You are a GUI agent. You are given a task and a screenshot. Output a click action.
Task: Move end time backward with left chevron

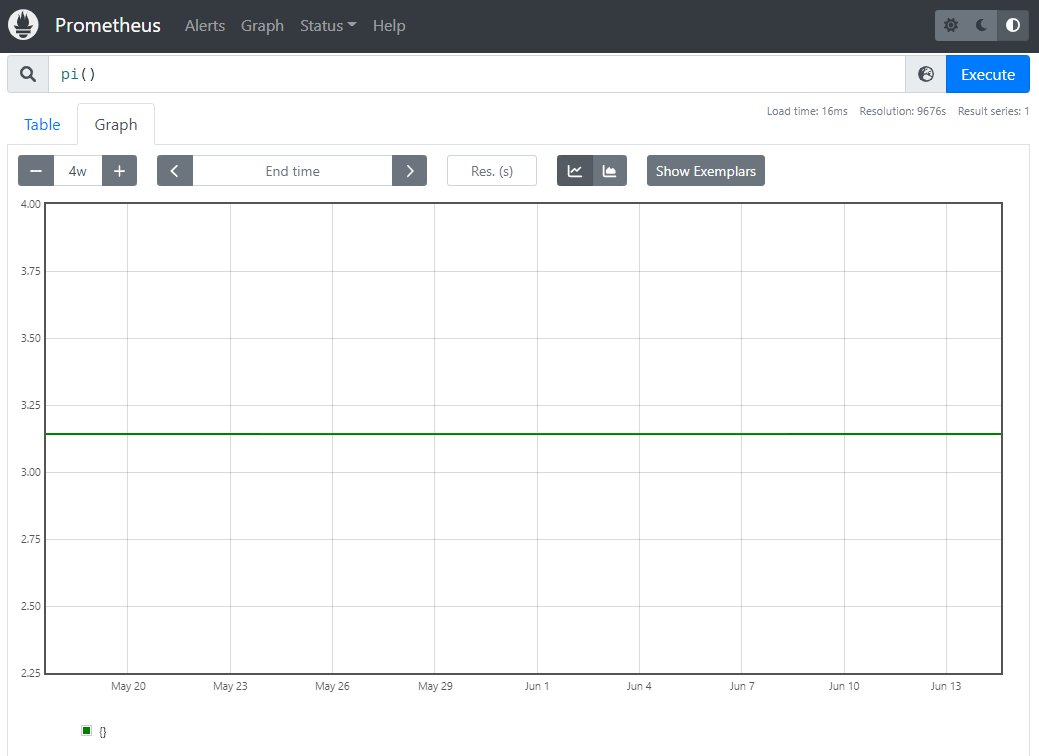[175, 171]
